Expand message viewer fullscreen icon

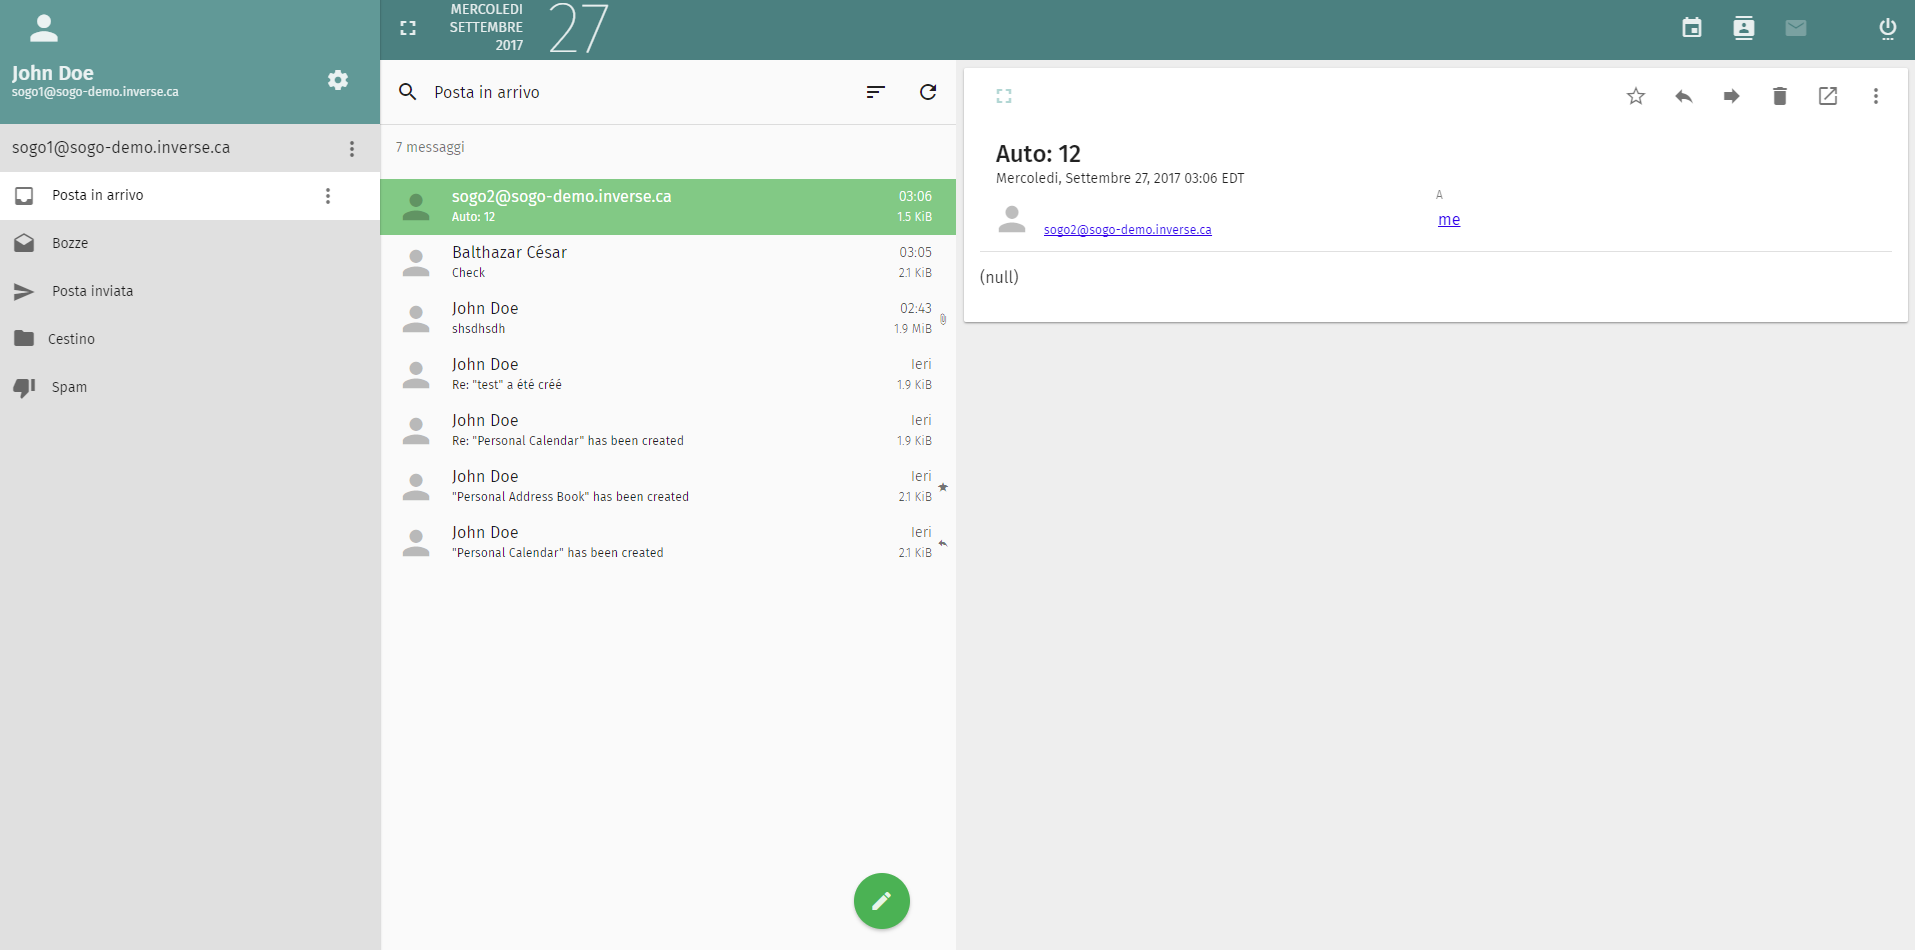pyautogui.click(x=1004, y=96)
